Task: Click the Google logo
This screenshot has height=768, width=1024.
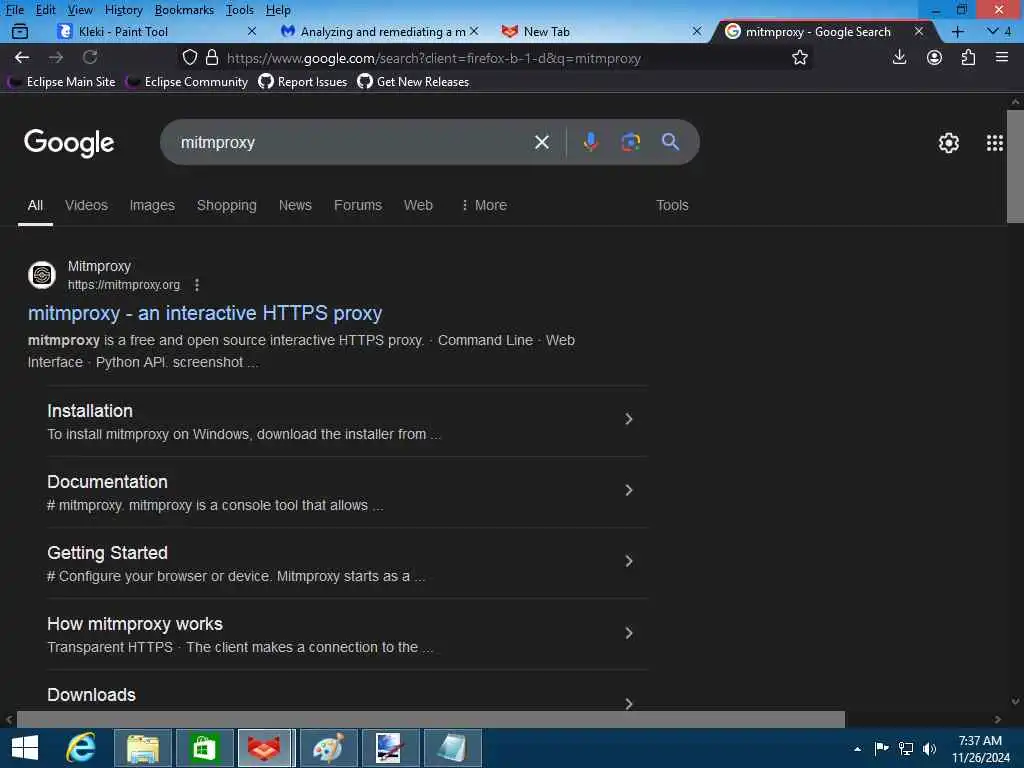Action: [69, 143]
